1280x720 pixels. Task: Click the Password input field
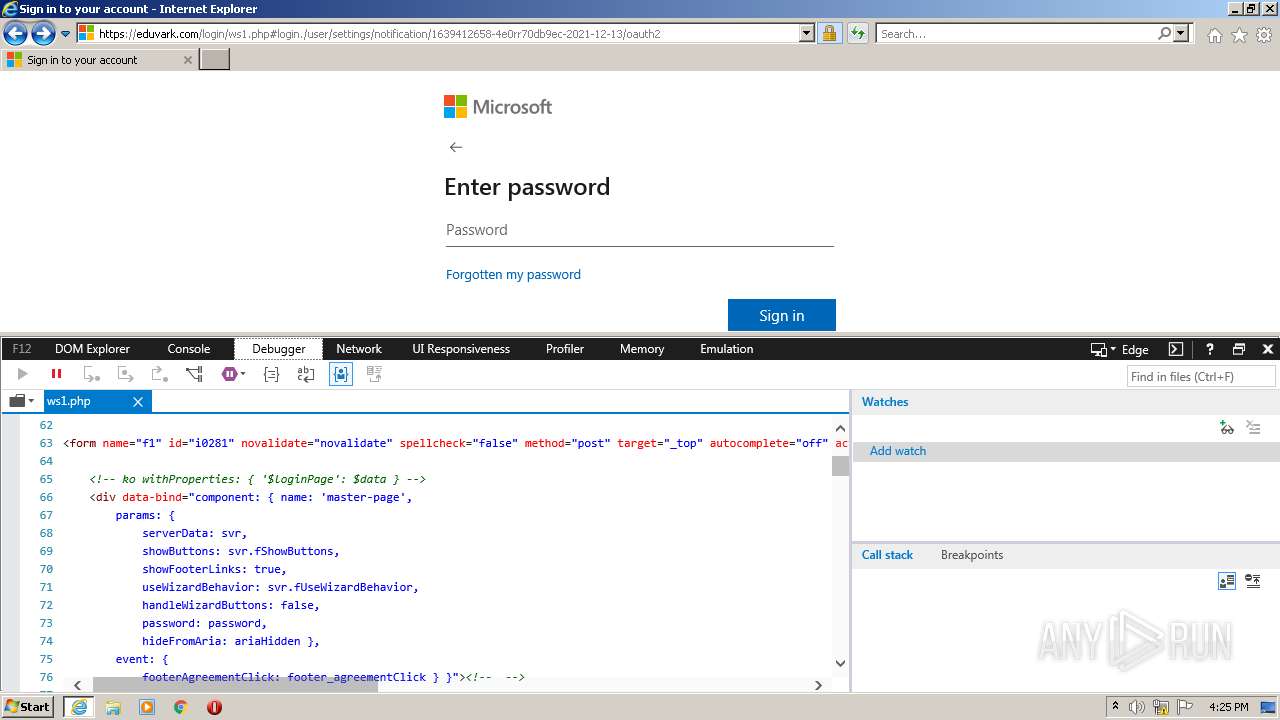pos(639,230)
